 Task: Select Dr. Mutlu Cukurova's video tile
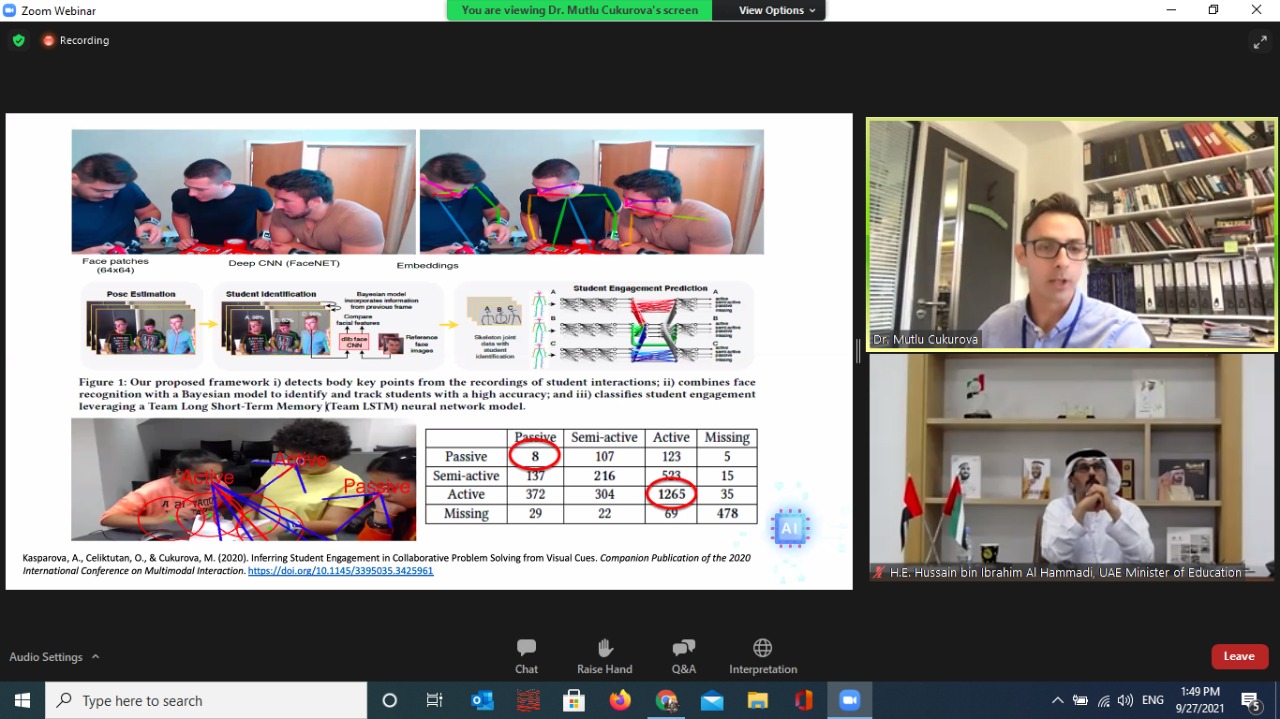(x=1071, y=235)
